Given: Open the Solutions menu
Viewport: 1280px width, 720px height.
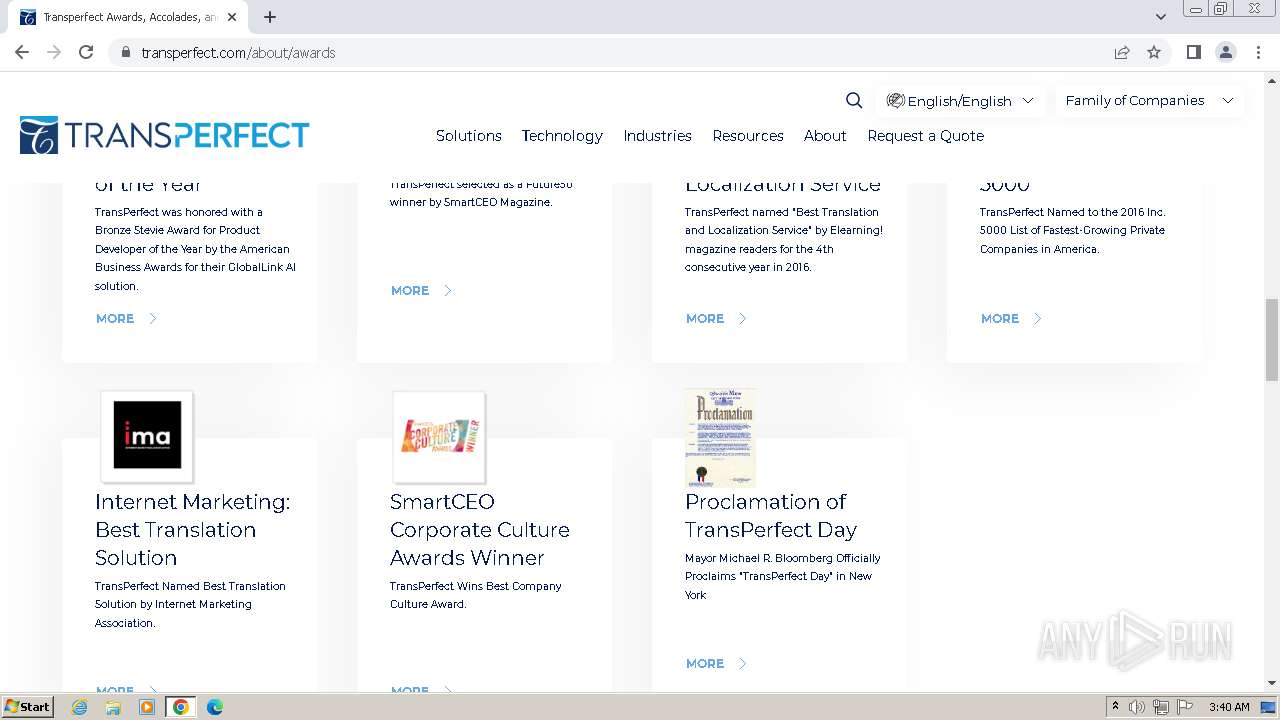Looking at the screenshot, I should tap(468, 135).
